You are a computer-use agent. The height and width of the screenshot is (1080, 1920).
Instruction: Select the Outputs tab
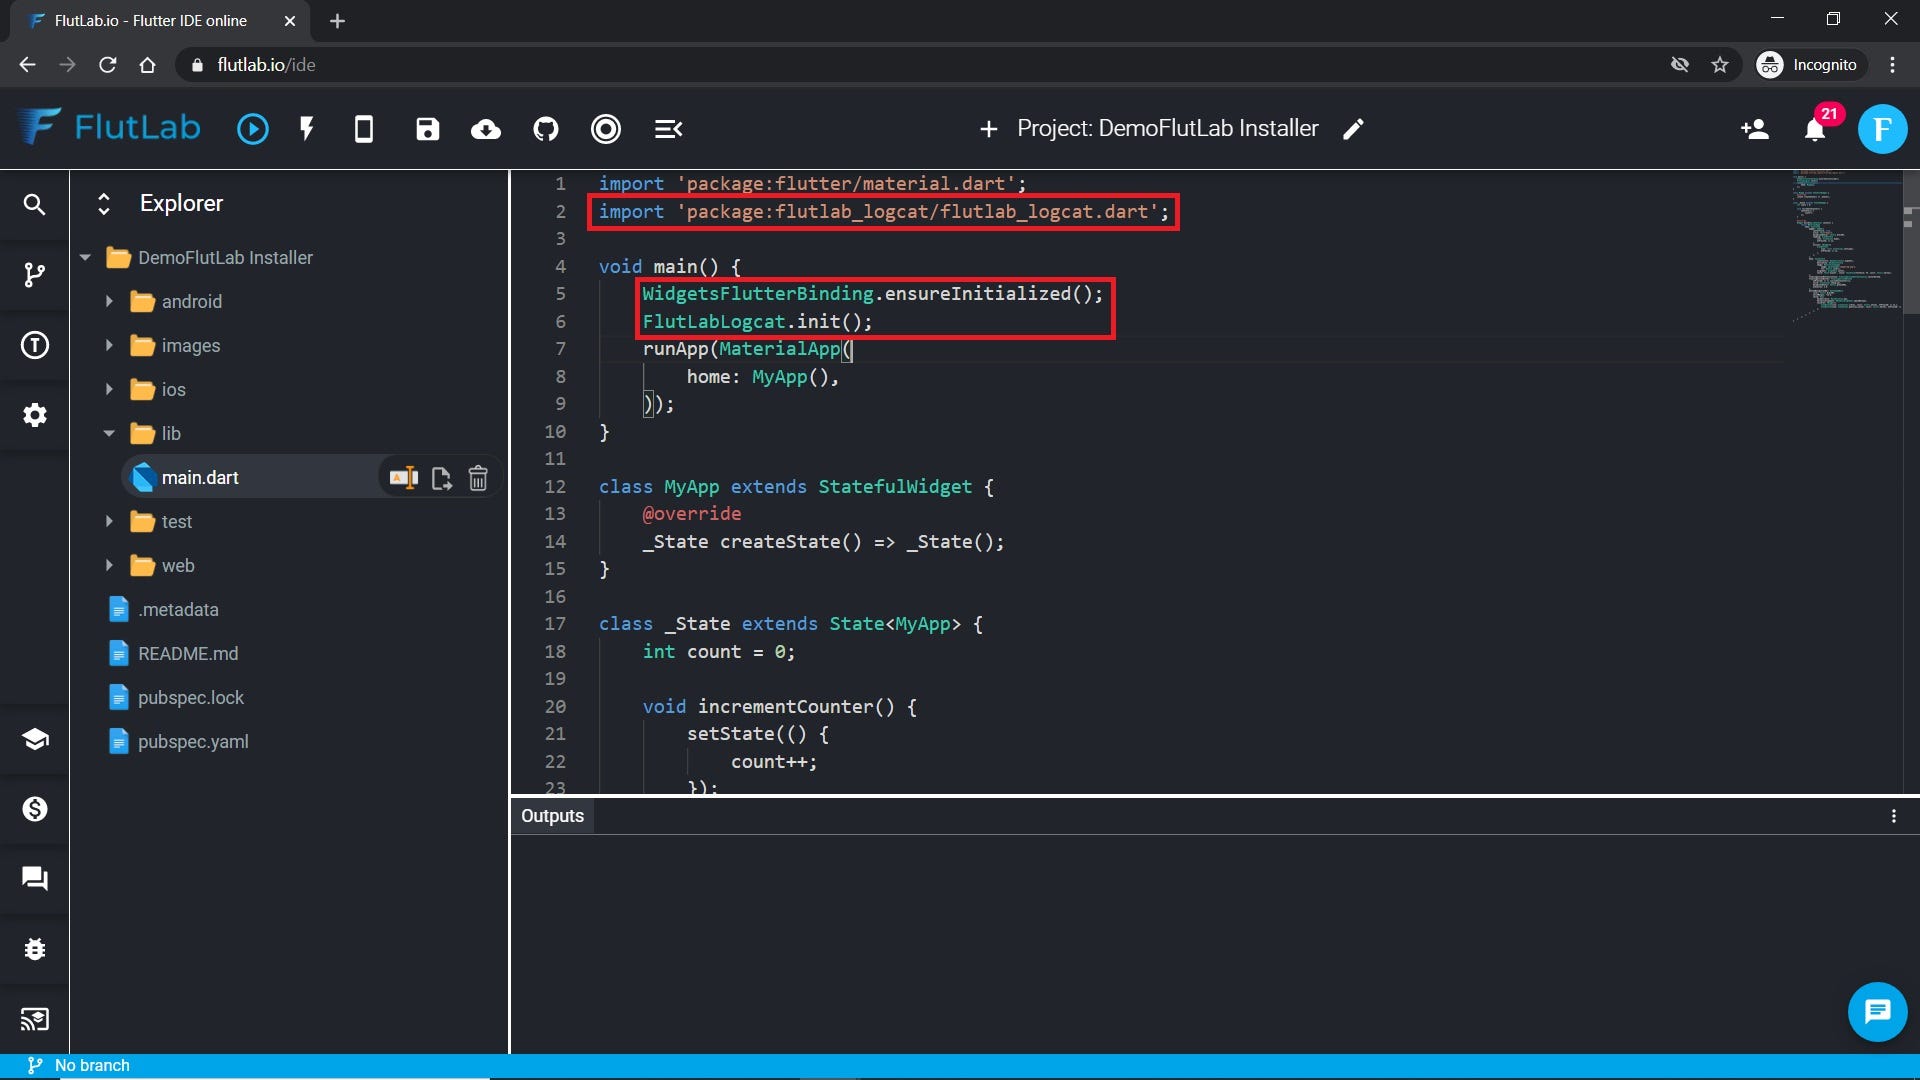[552, 815]
